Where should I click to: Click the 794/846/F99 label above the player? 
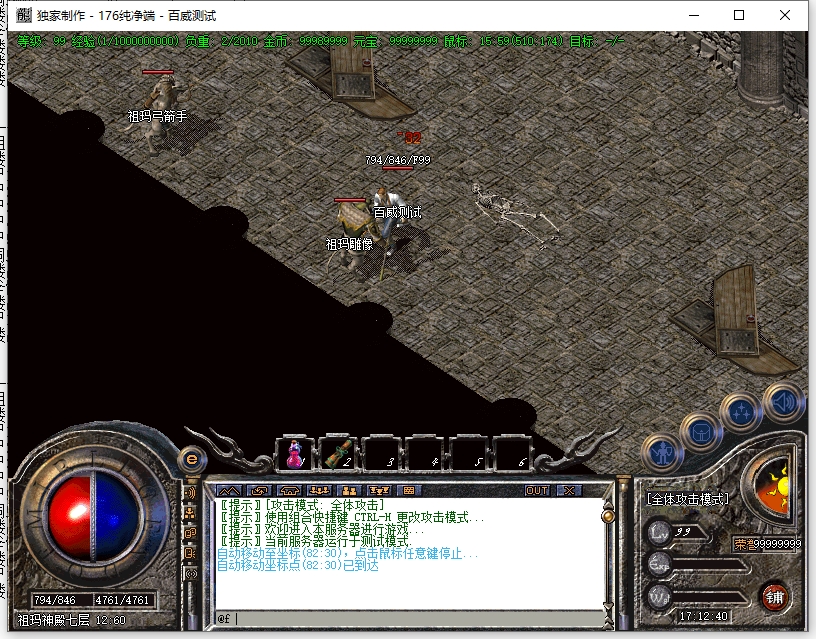point(398,160)
